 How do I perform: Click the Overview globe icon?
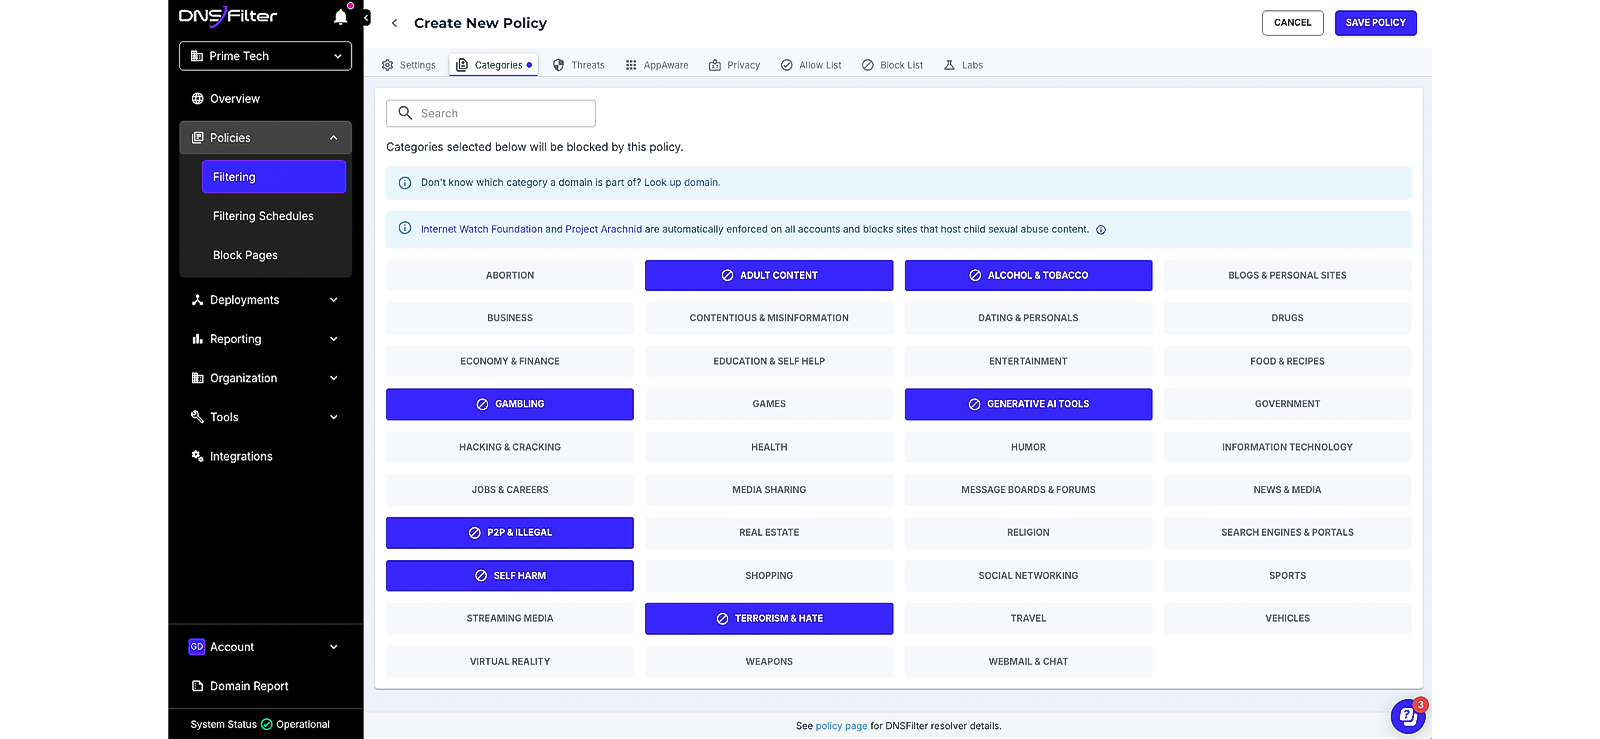(x=197, y=99)
